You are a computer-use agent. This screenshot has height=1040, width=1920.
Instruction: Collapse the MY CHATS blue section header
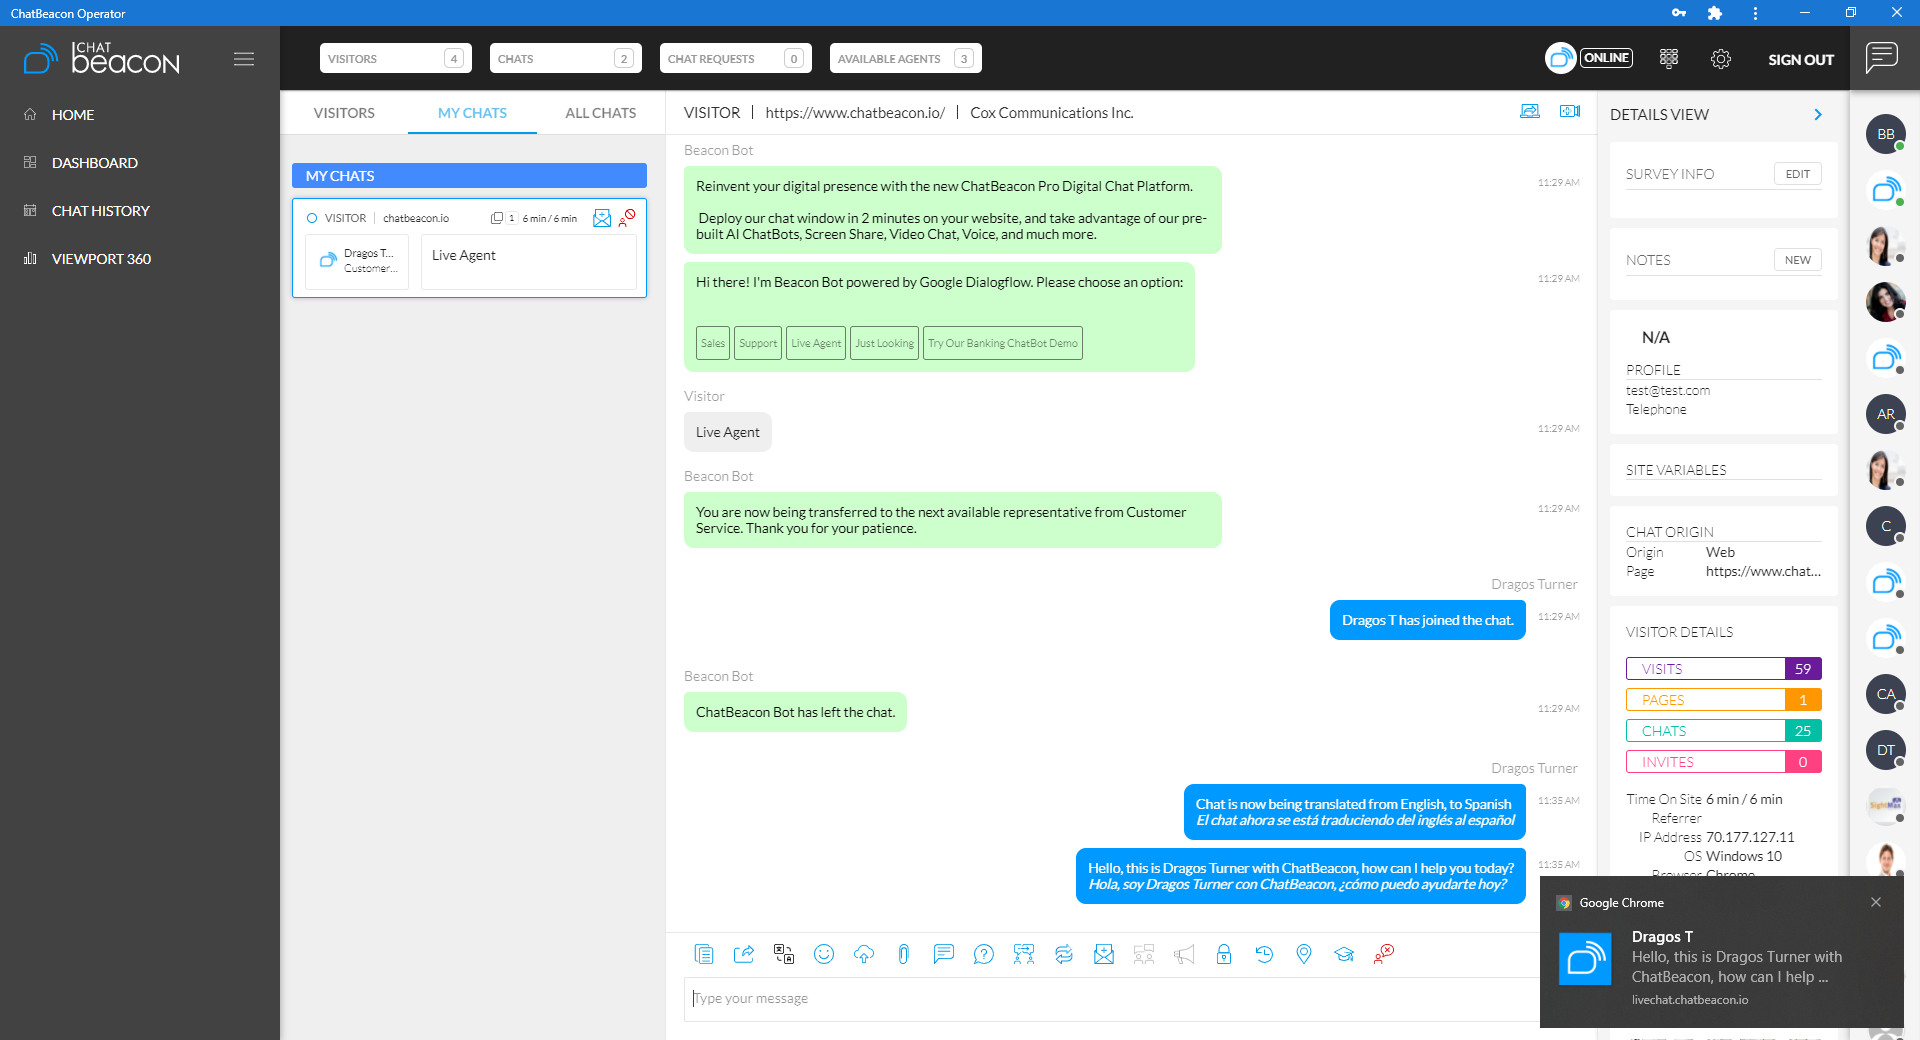[469, 176]
